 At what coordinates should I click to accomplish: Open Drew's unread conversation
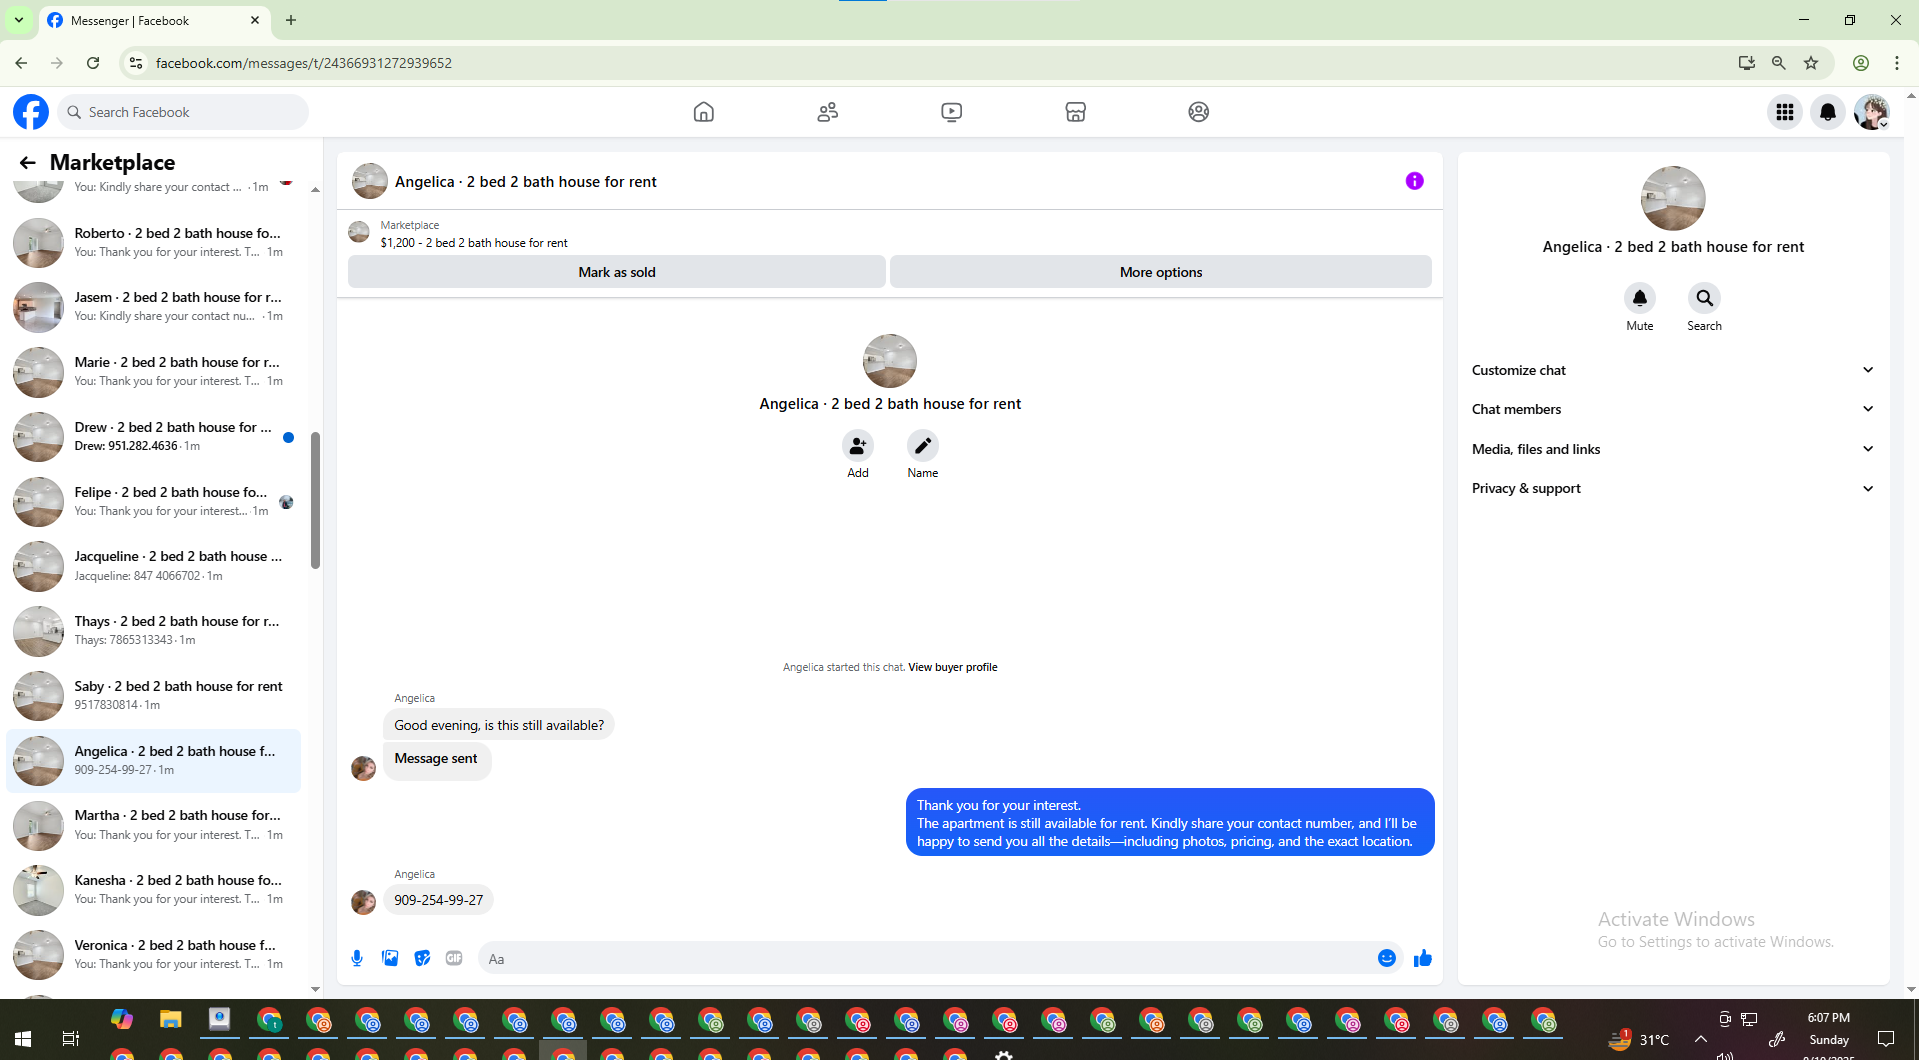[153, 437]
